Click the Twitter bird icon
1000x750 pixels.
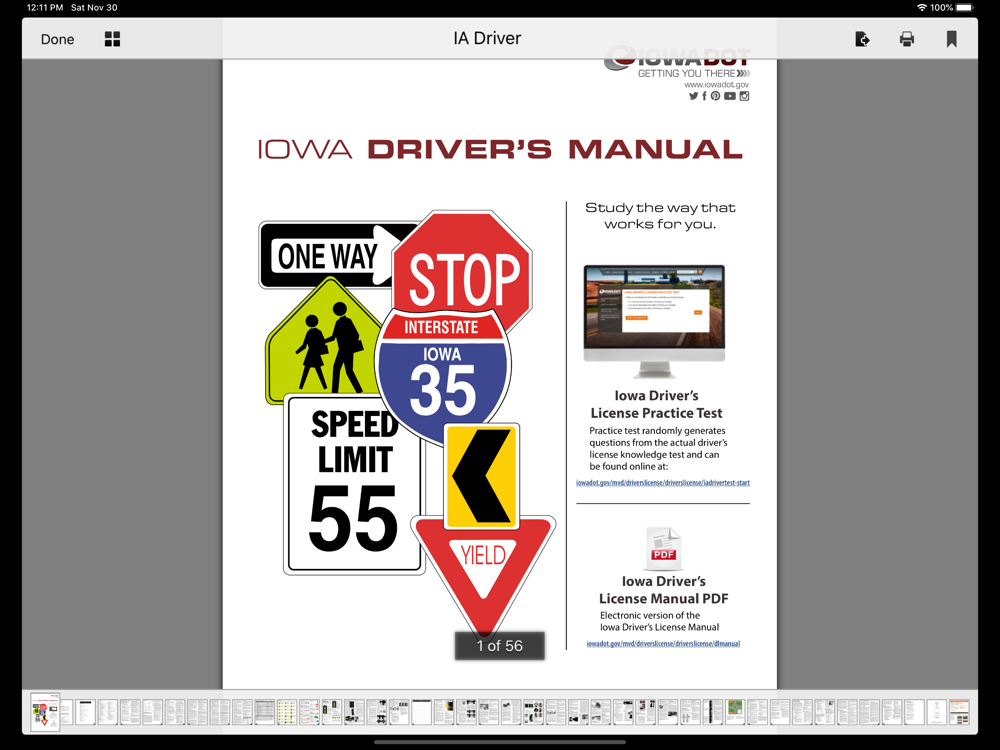(x=693, y=96)
